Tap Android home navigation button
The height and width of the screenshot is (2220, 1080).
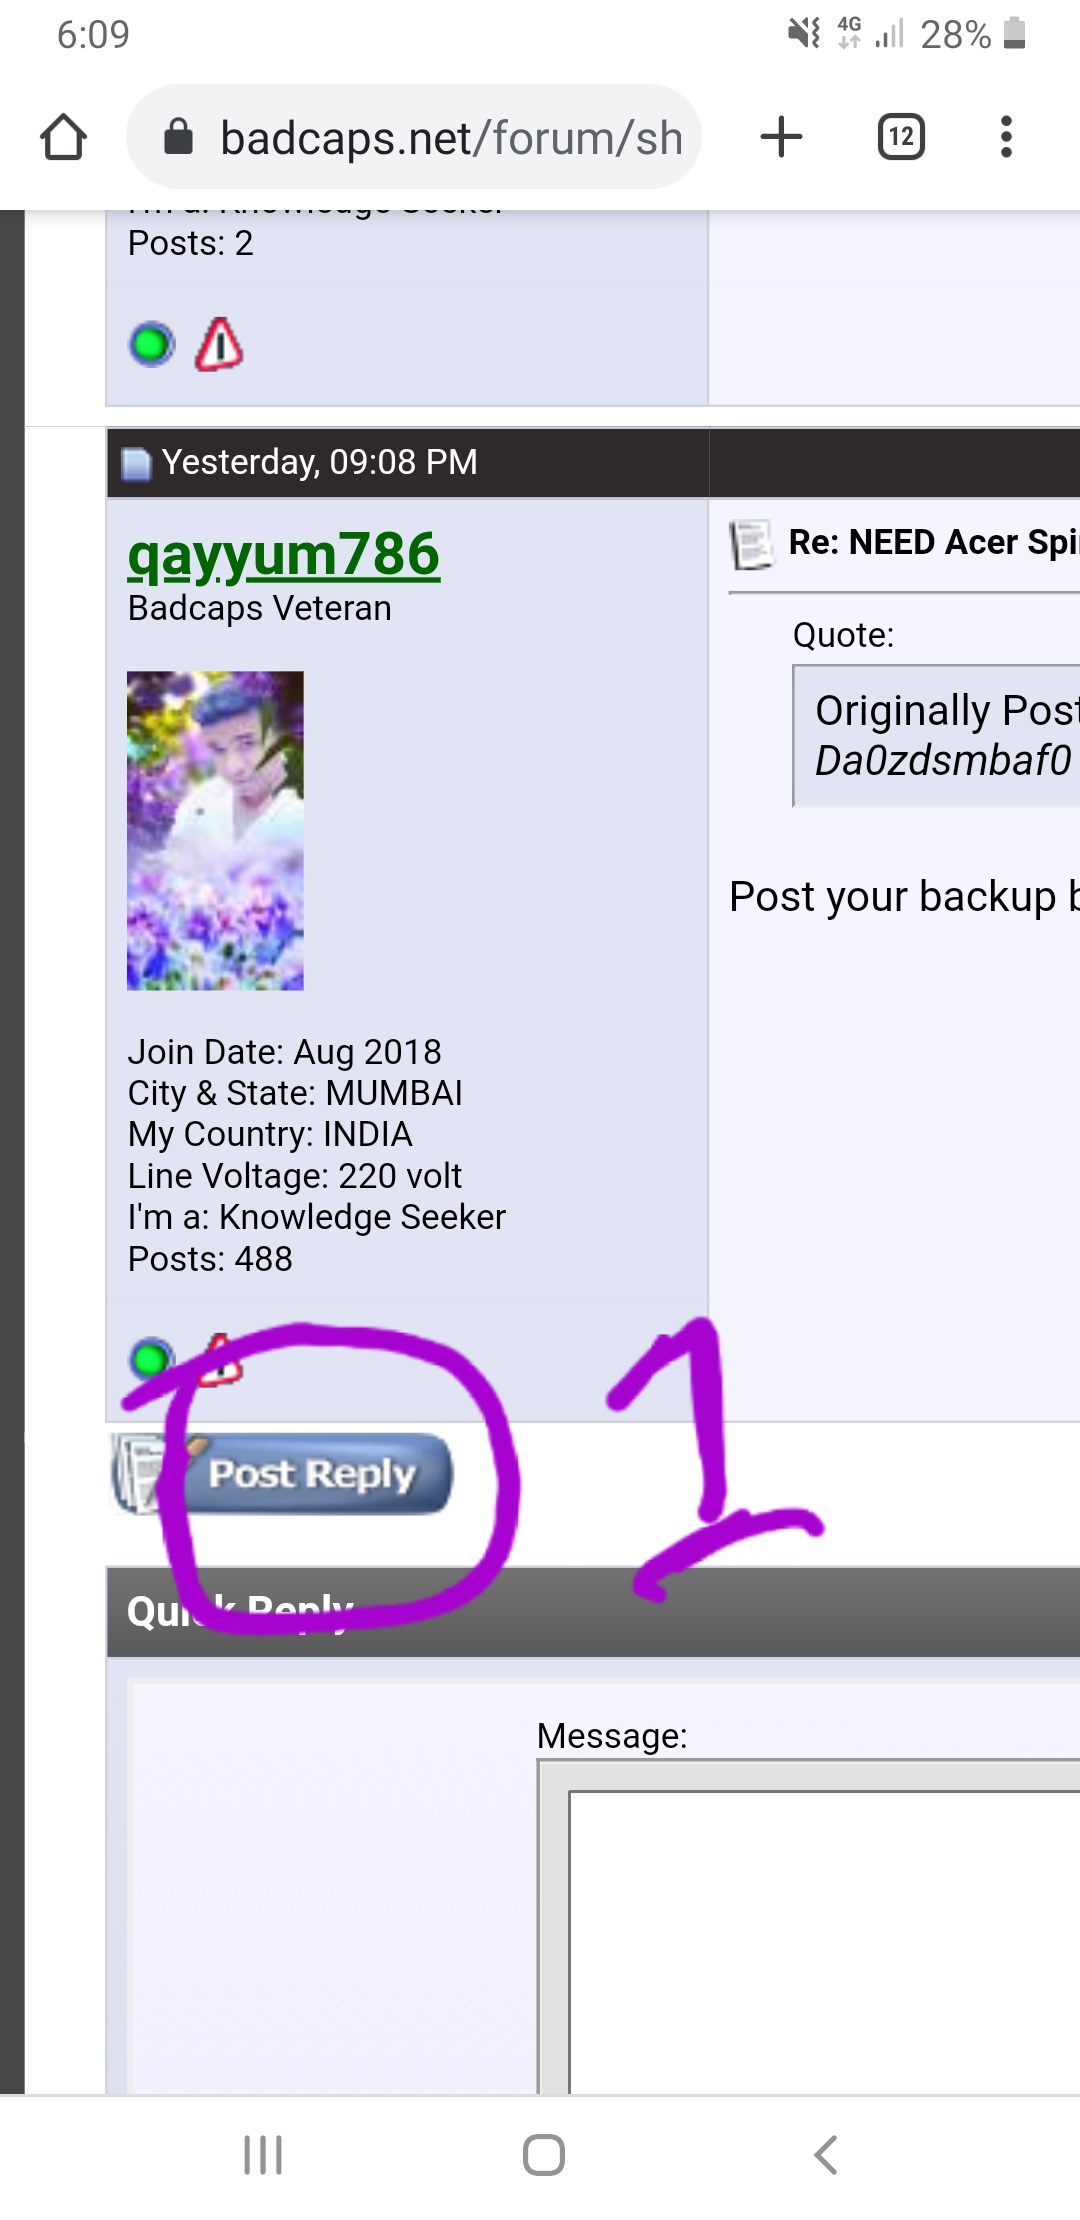[x=544, y=2155]
